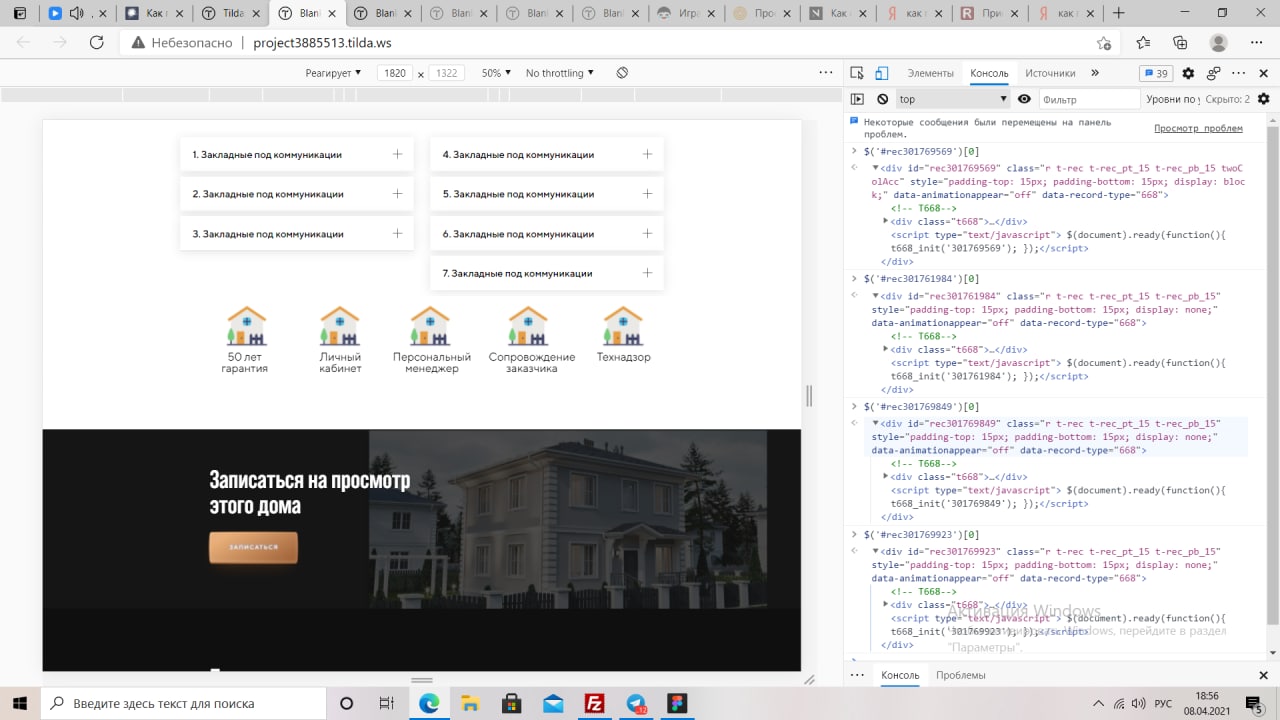Click the 1820 width field

click(395, 73)
